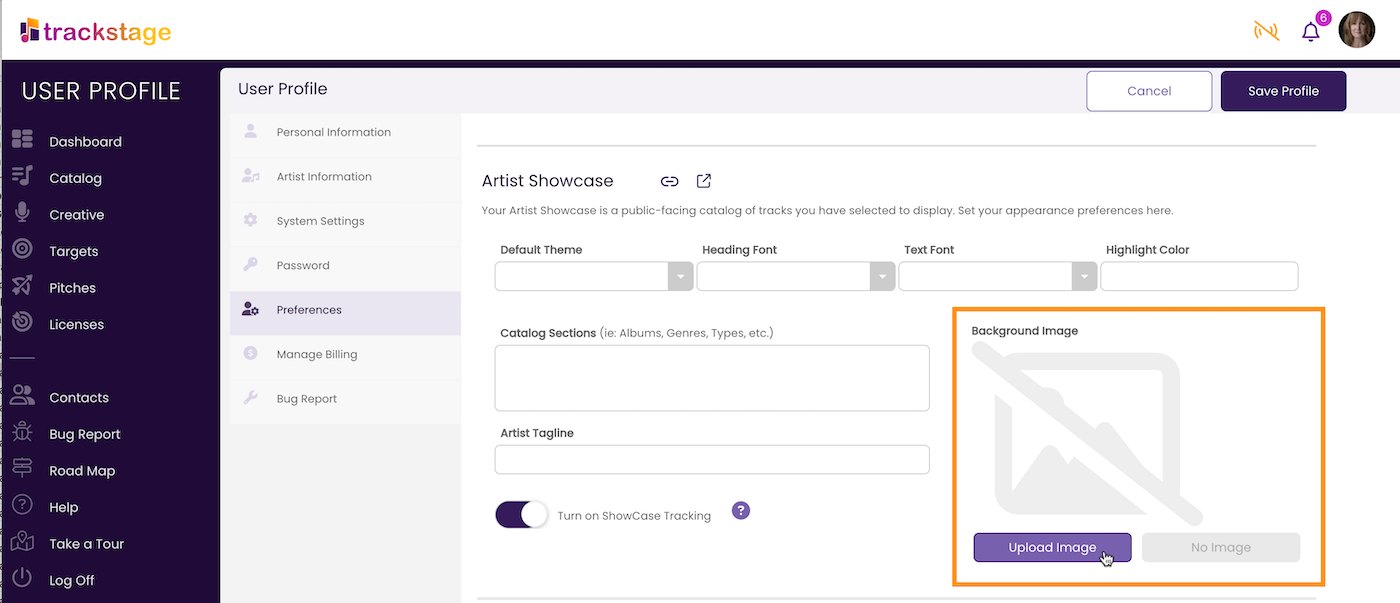Click the Catalog Sections text area
This screenshot has height=603, width=1400.
[712, 378]
